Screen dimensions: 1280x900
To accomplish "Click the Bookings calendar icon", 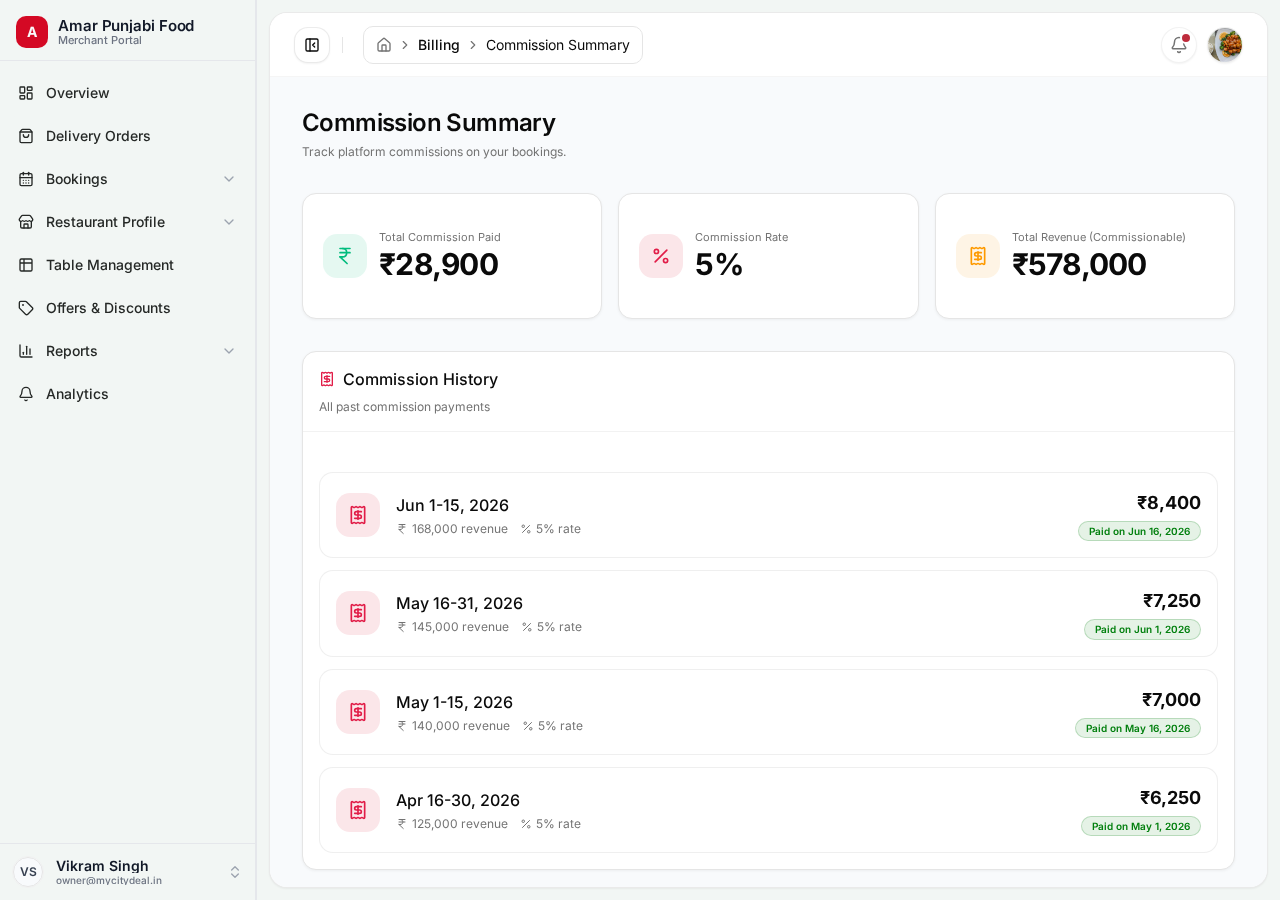I will pyautogui.click(x=26, y=179).
